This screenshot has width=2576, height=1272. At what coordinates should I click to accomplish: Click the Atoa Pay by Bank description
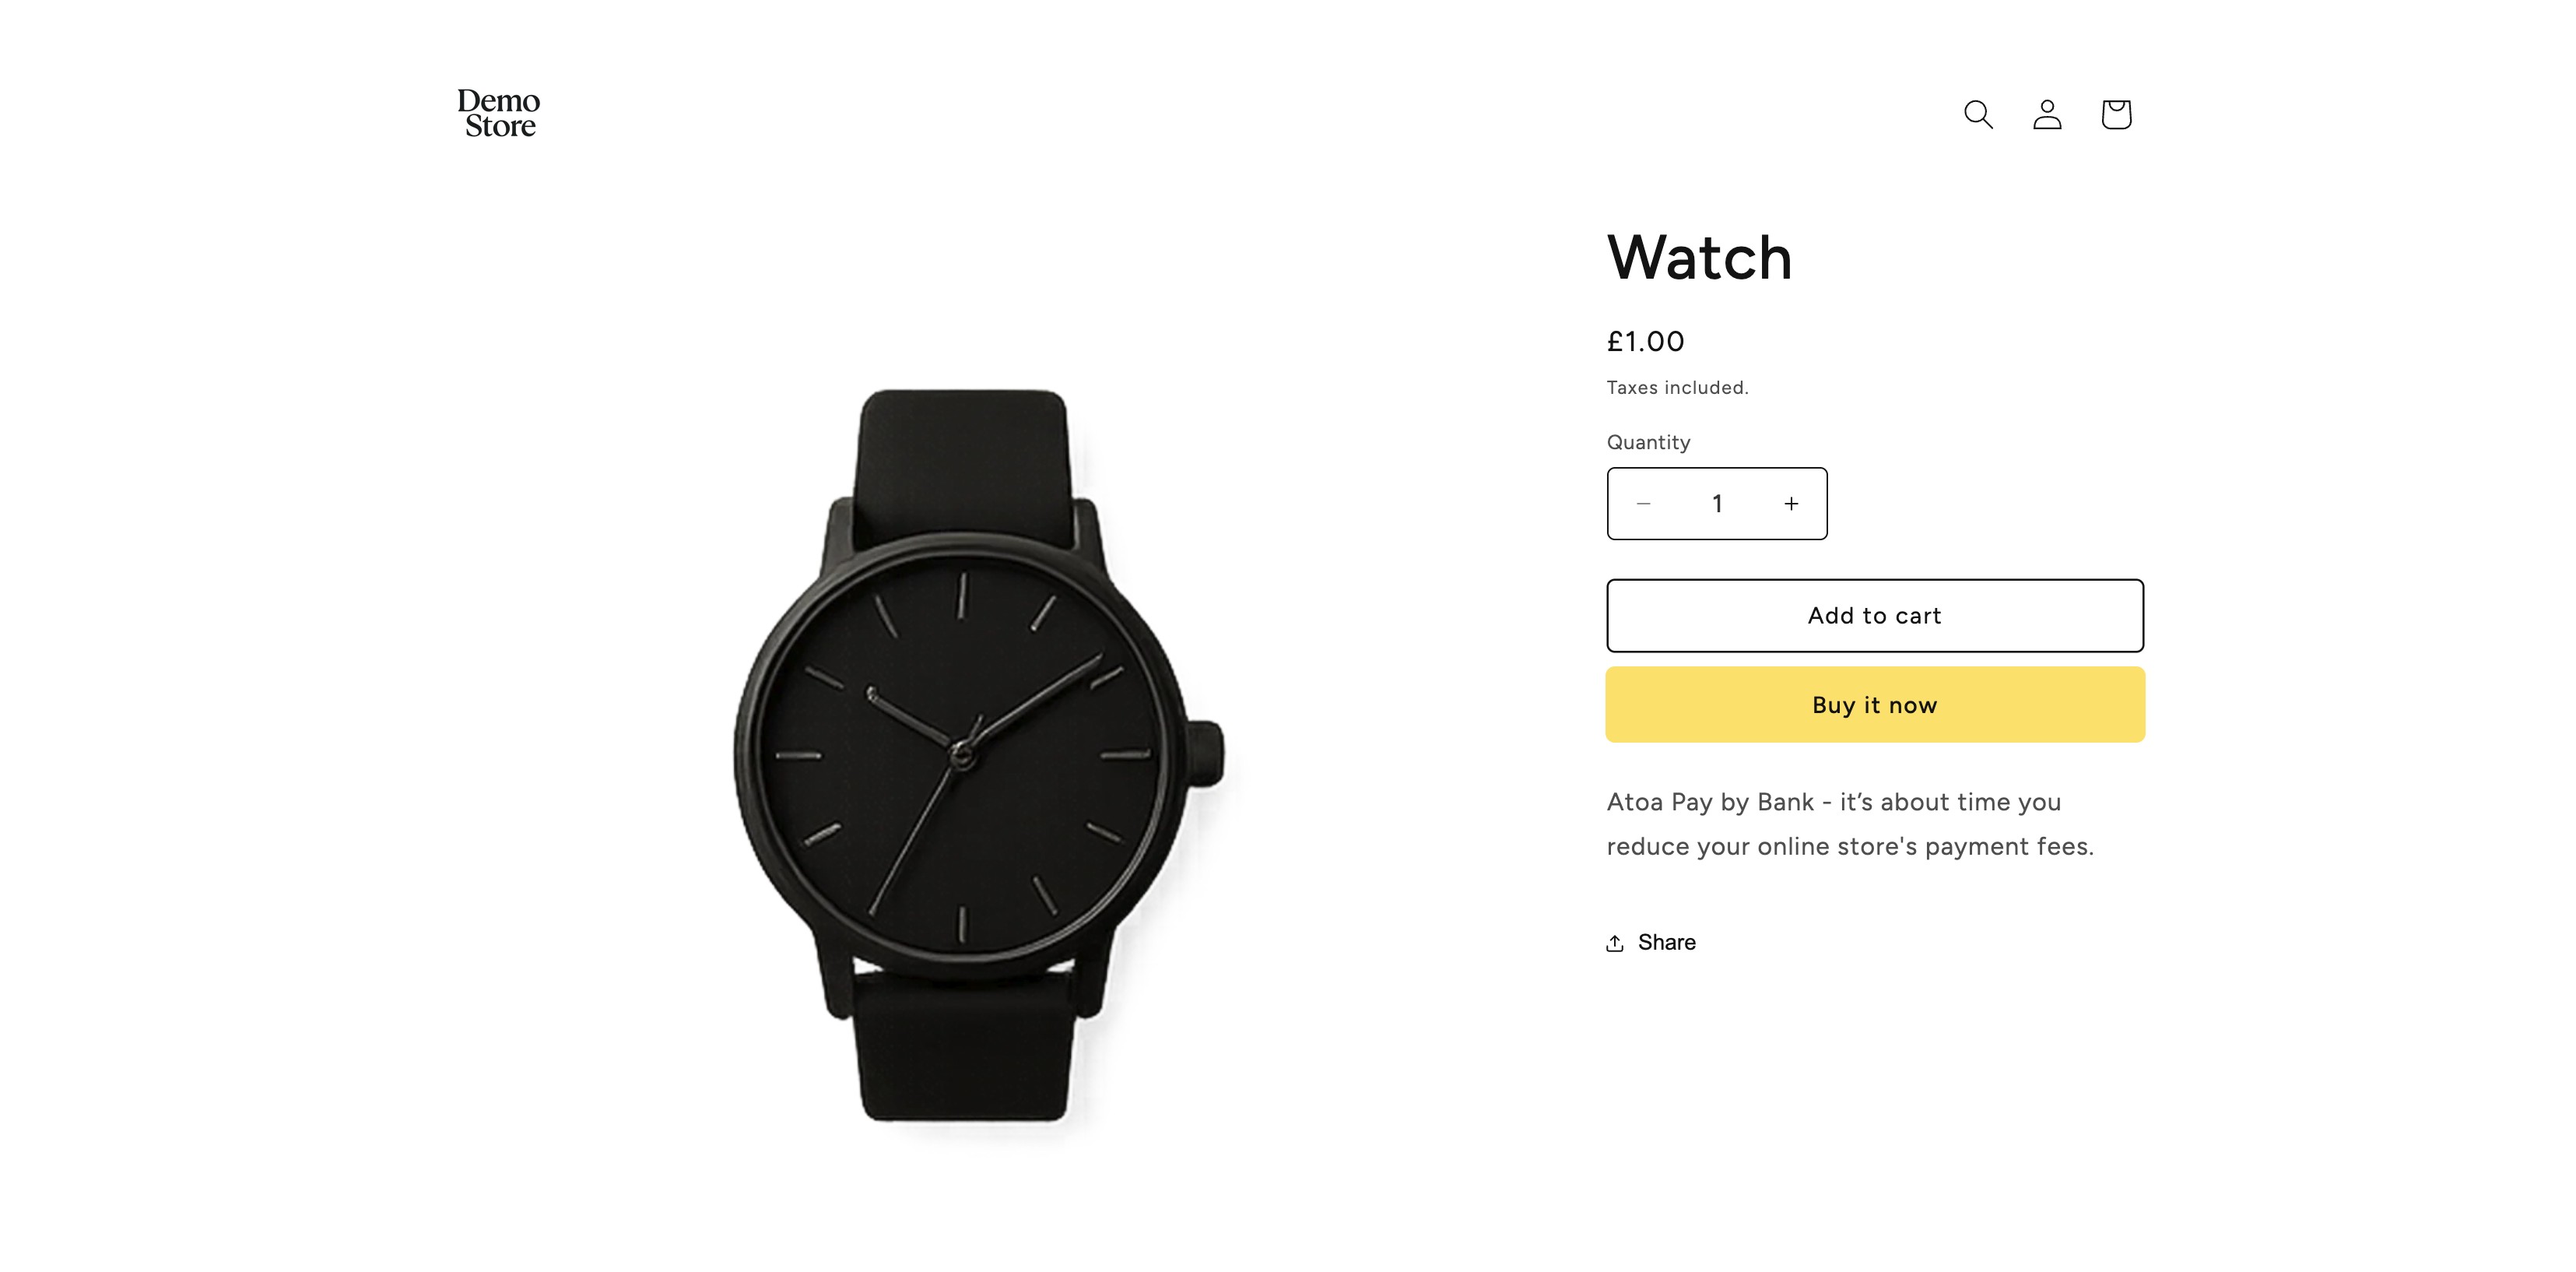pos(1850,824)
